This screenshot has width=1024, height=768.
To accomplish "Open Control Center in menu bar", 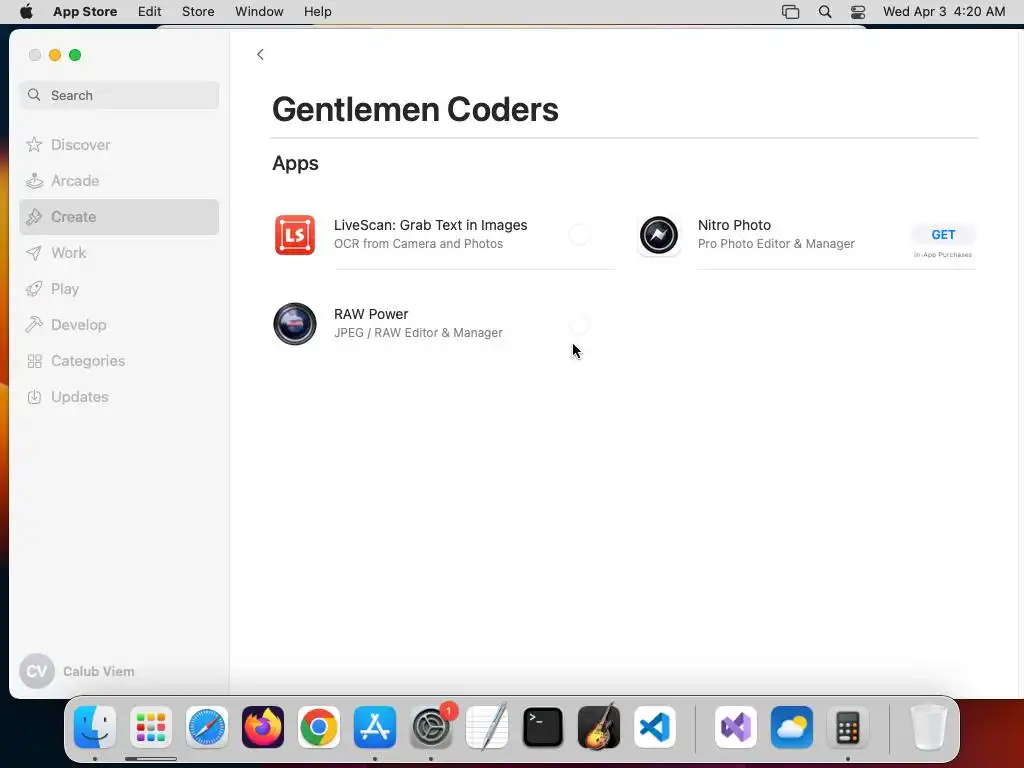I will pos(857,12).
